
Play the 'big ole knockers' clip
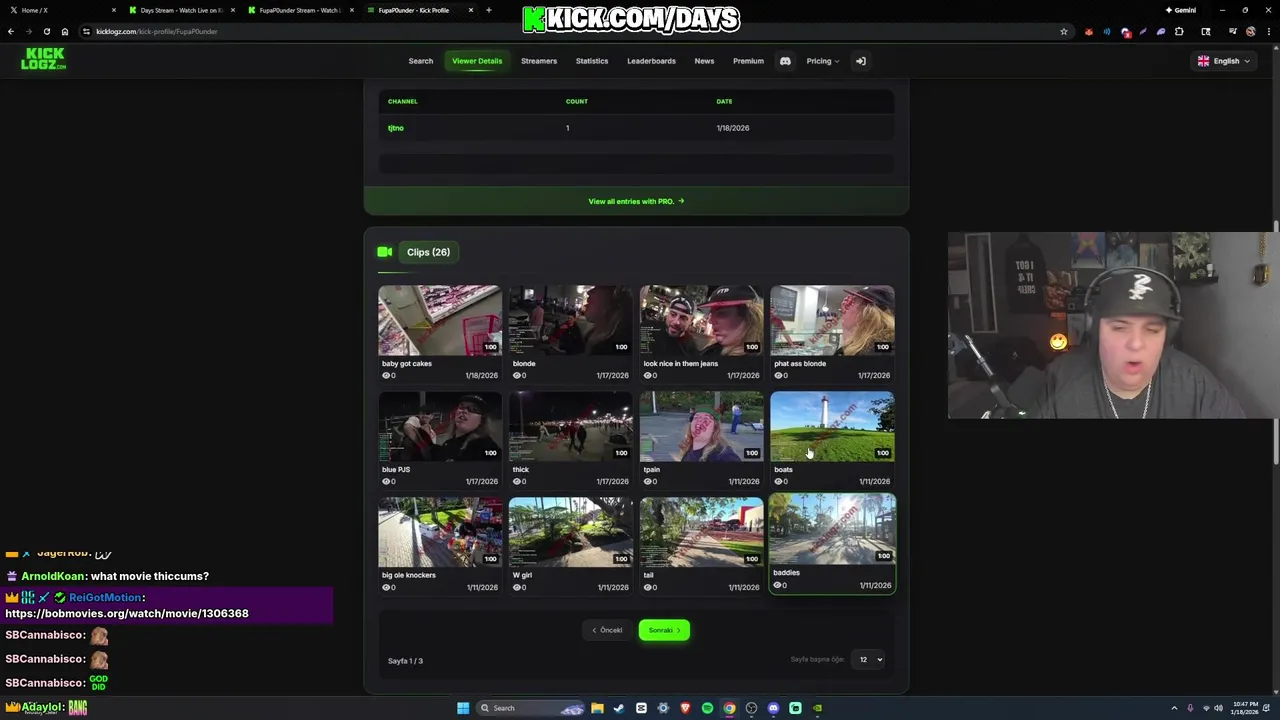440,532
